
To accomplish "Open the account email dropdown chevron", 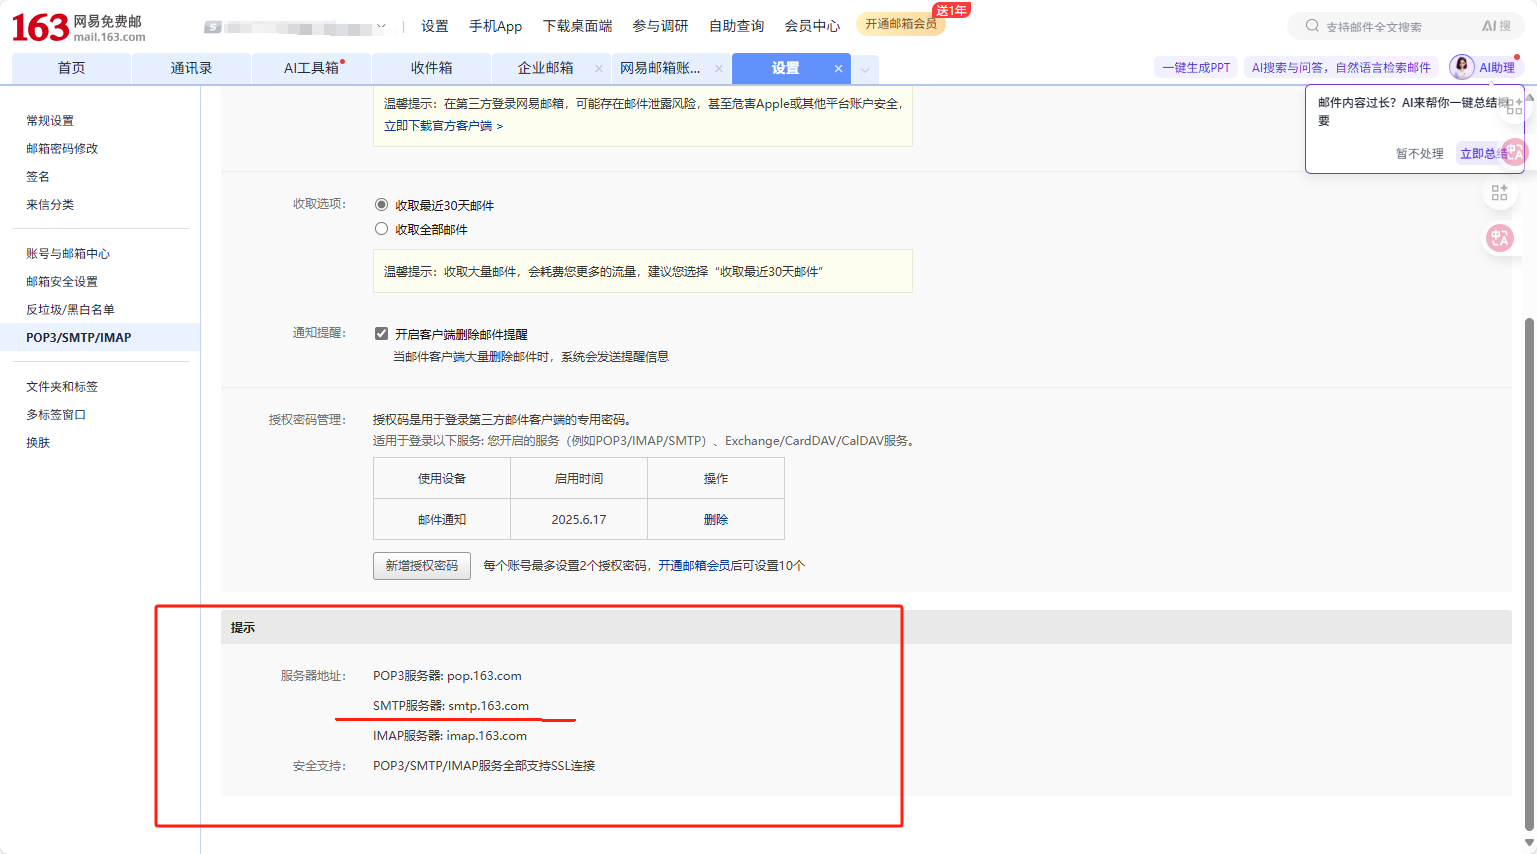I will pos(382,25).
